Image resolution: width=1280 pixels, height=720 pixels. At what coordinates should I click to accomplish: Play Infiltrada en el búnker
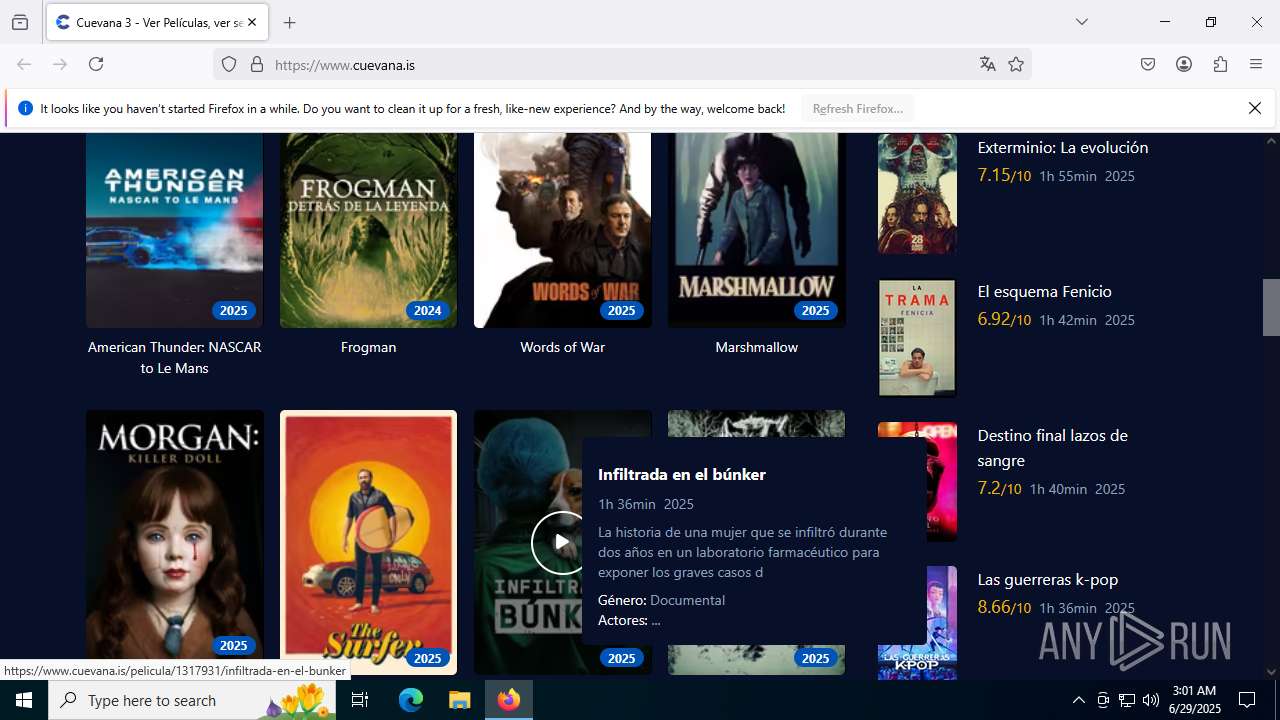point(560,542)
